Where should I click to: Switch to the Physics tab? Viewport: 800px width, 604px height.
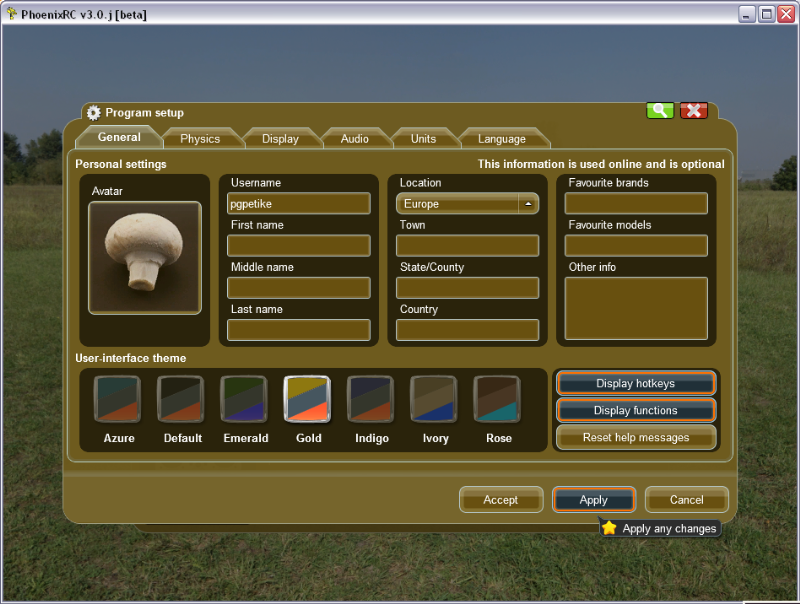pos(200,139)
